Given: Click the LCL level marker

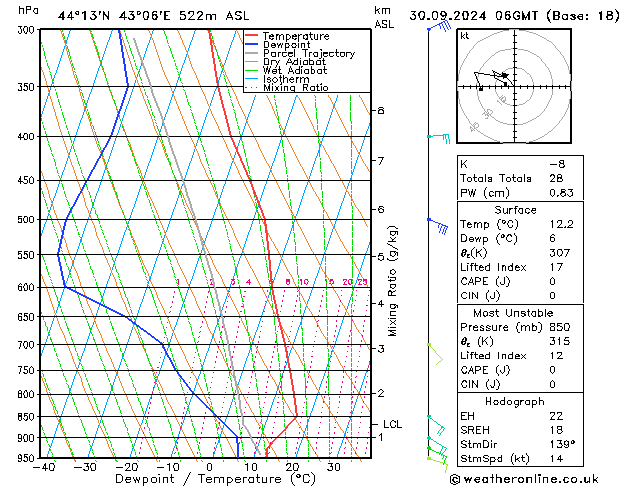Looking at the screenshot, I should click(392, 424).
